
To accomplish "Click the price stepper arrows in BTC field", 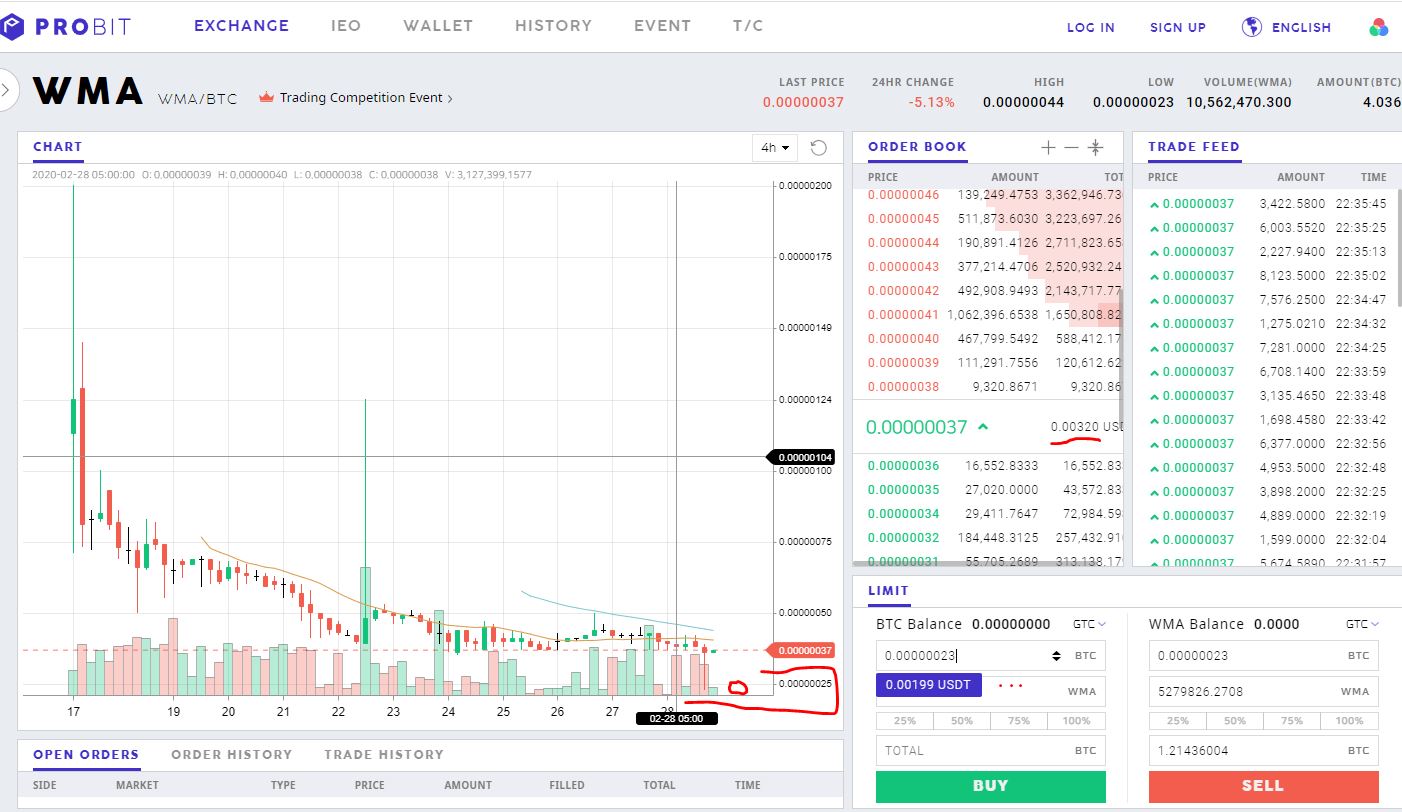I will click(x=1055, y=655).
